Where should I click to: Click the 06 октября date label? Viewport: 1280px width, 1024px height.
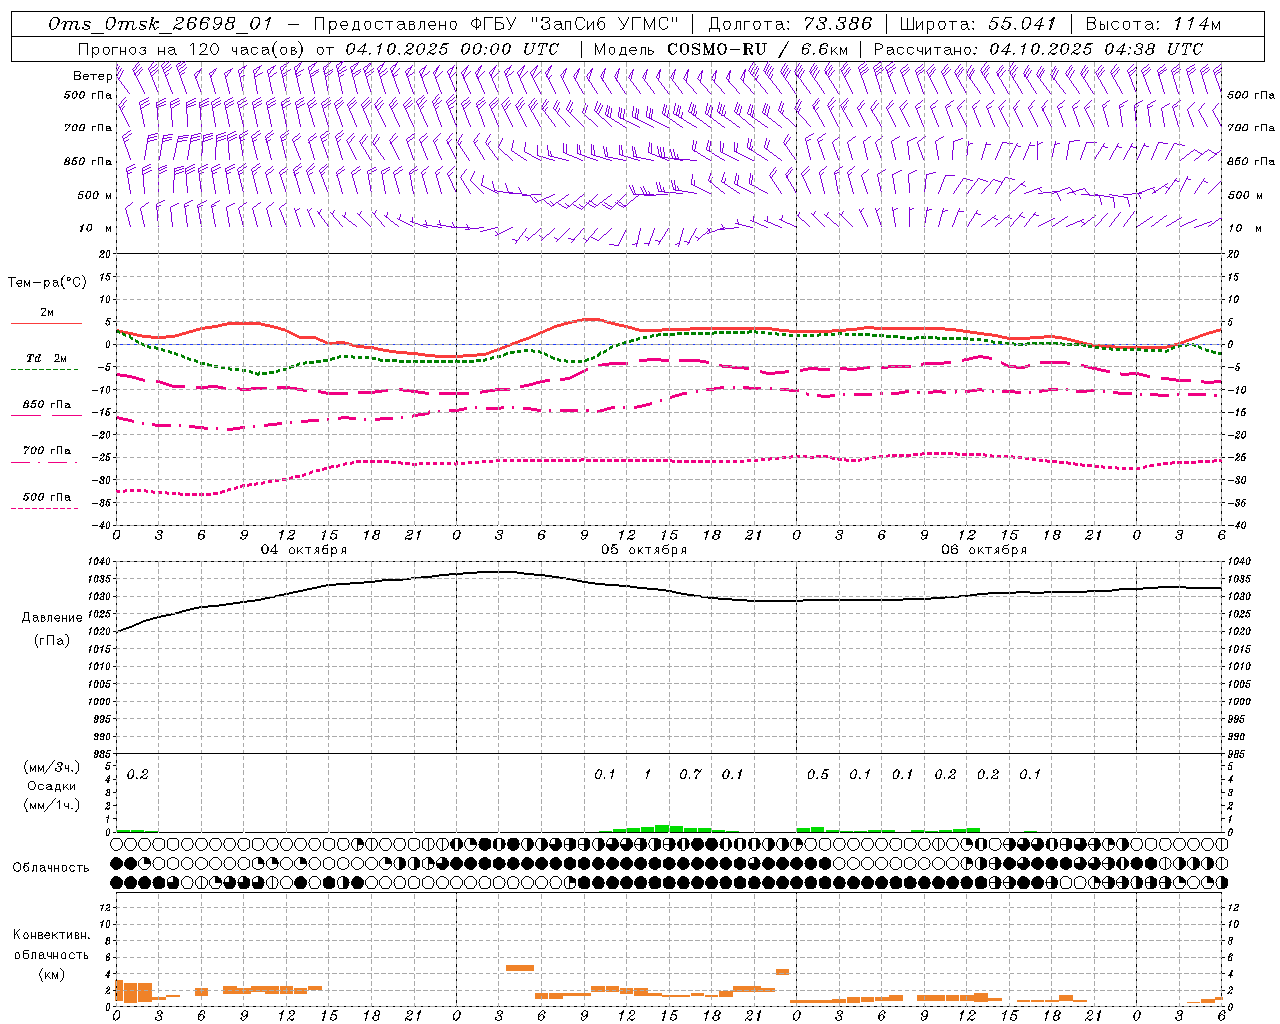tap(984, 550)
